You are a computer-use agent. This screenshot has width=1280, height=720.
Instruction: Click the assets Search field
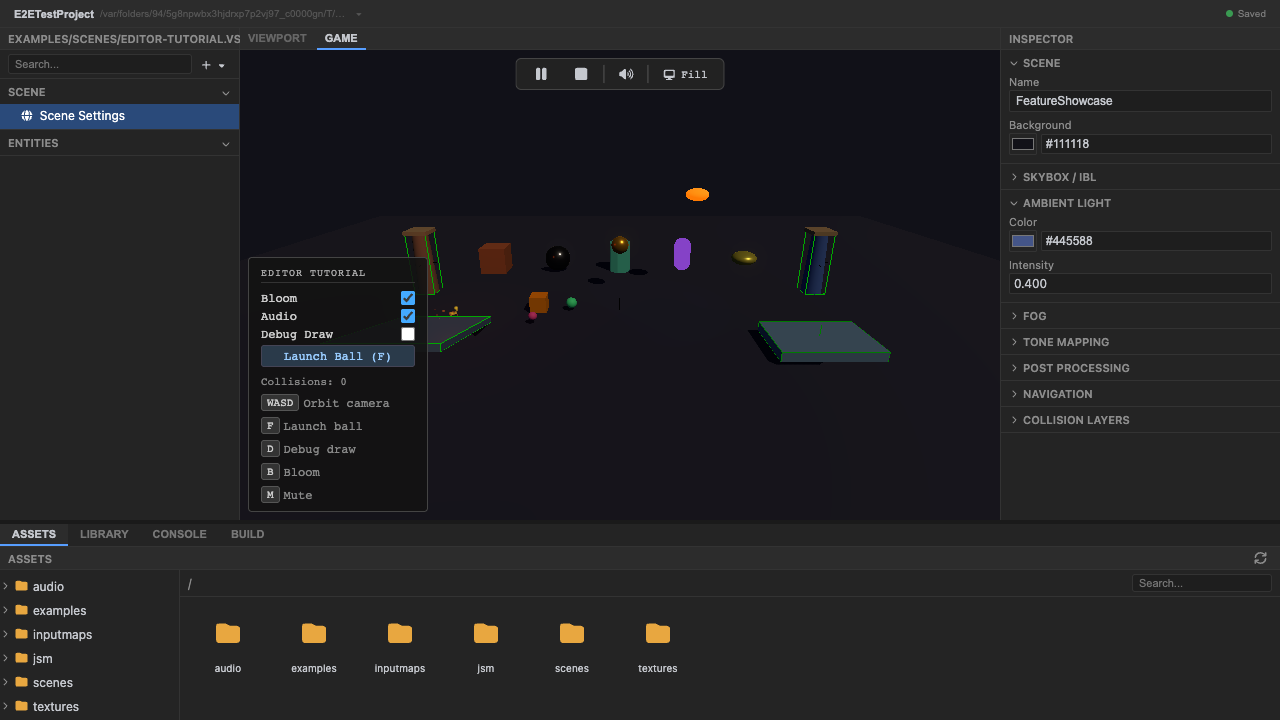tap(1202, 583)
